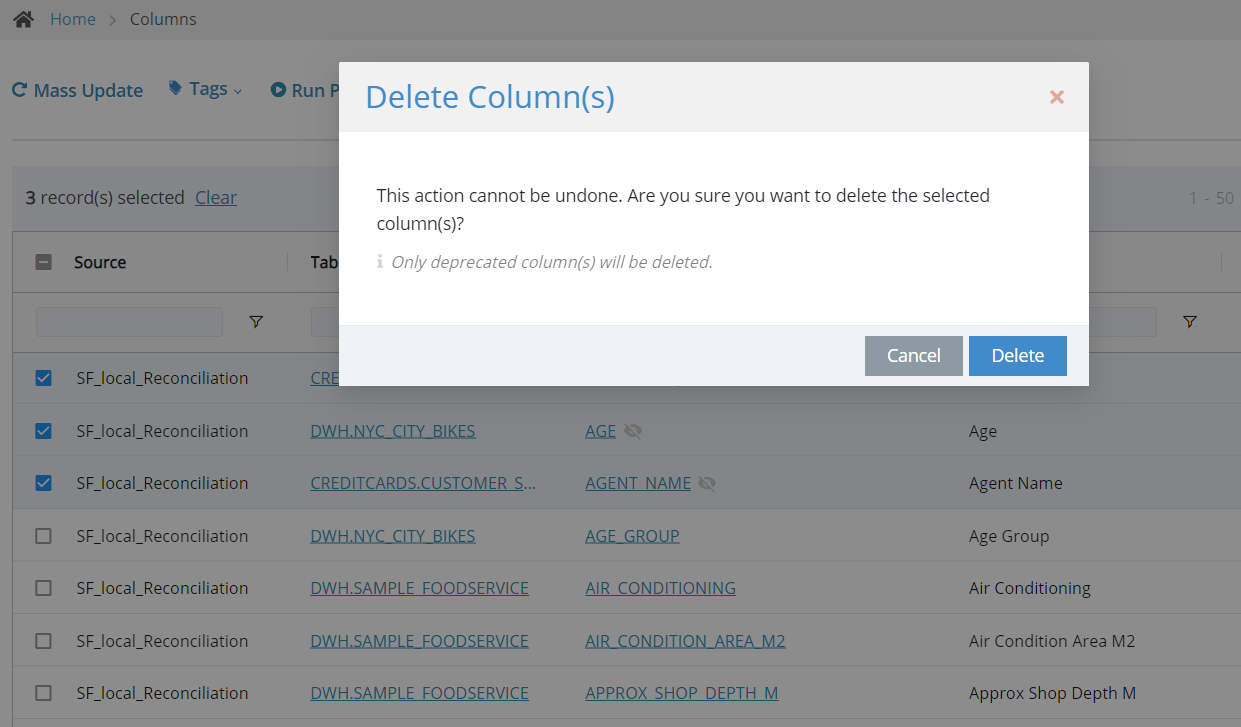1241x727 pixels.
Task: Select the Age Group label cell
Action: click(1009, 536)
